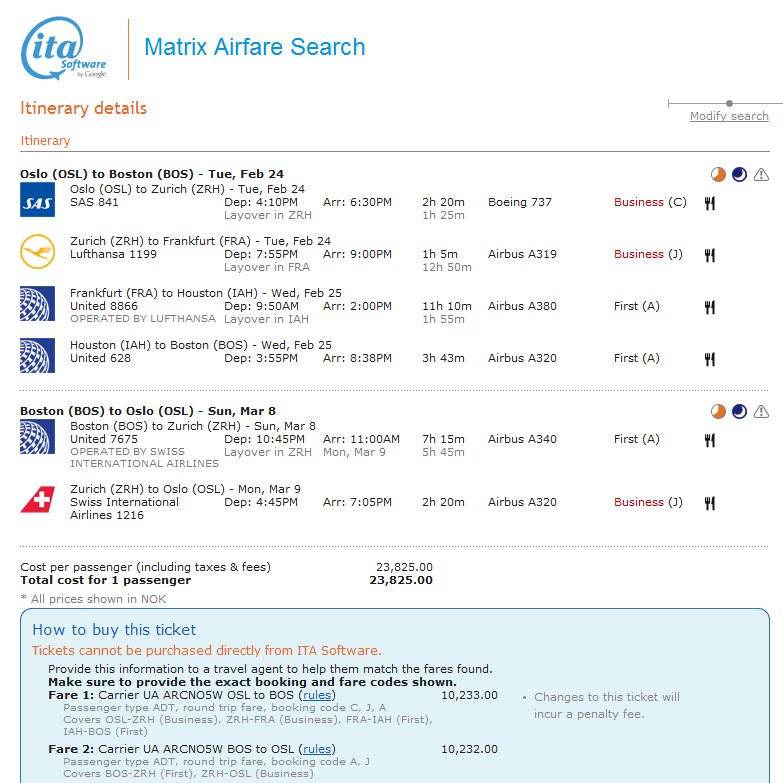Click the ITA Software logo
783x783 pixels.
(x=63, y=48)
